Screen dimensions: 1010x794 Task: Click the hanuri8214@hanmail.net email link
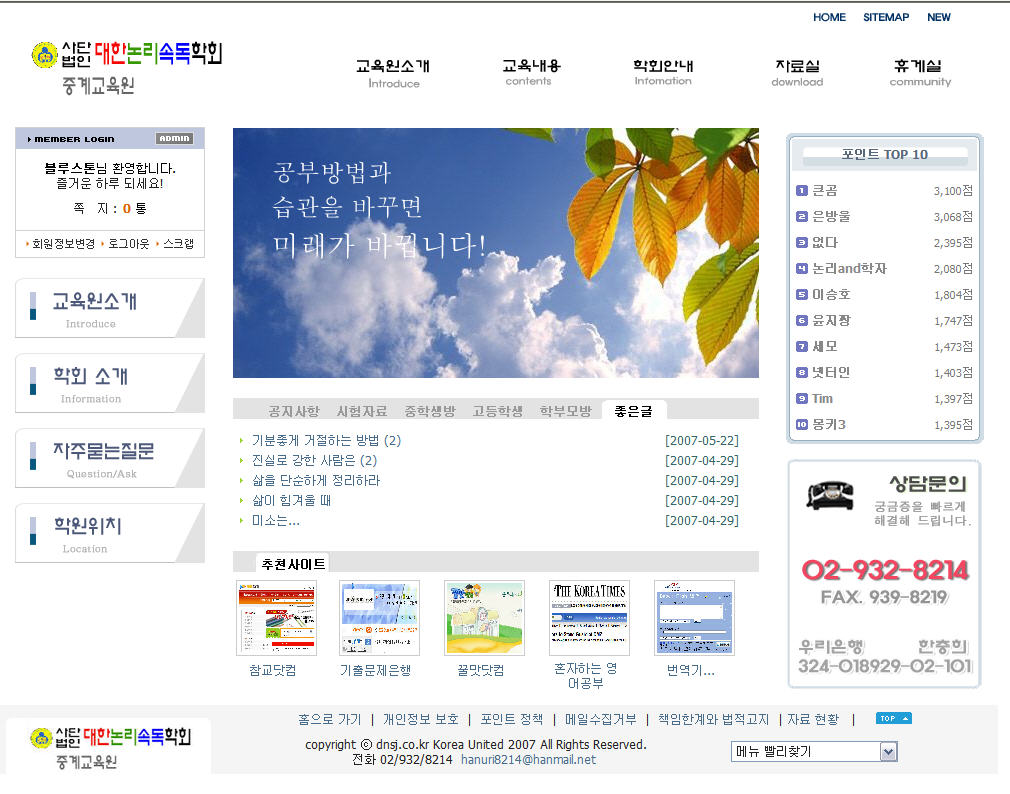point(528,759)
